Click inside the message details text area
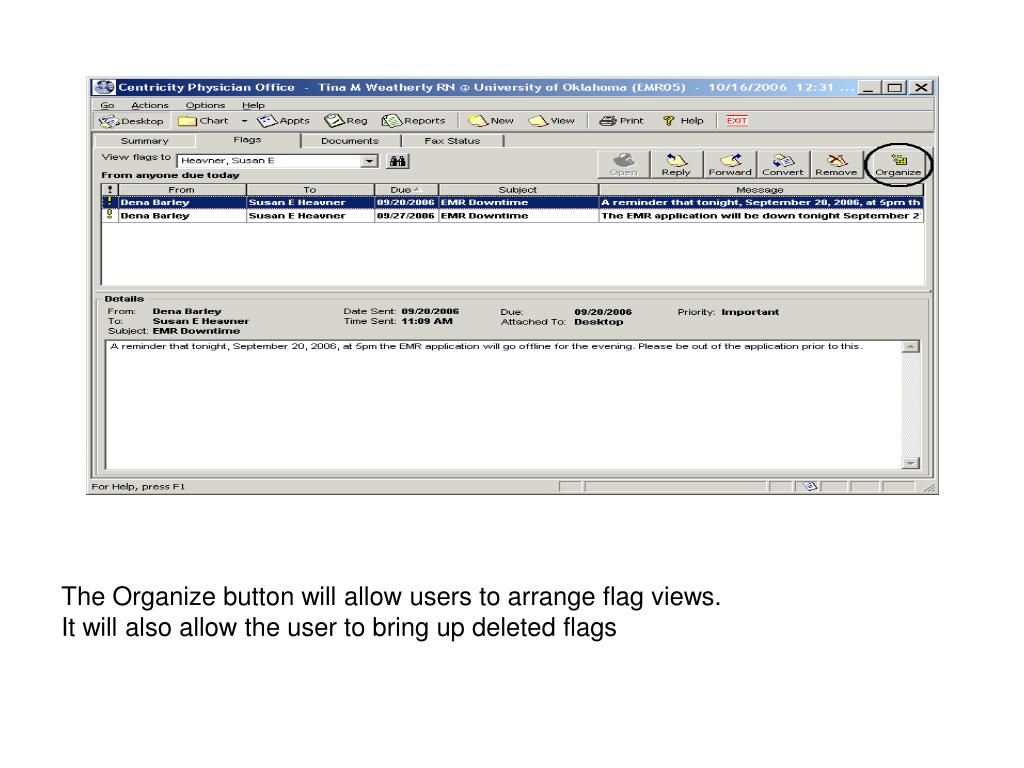This screenshot has height=768, width=1024. [504, 405]
